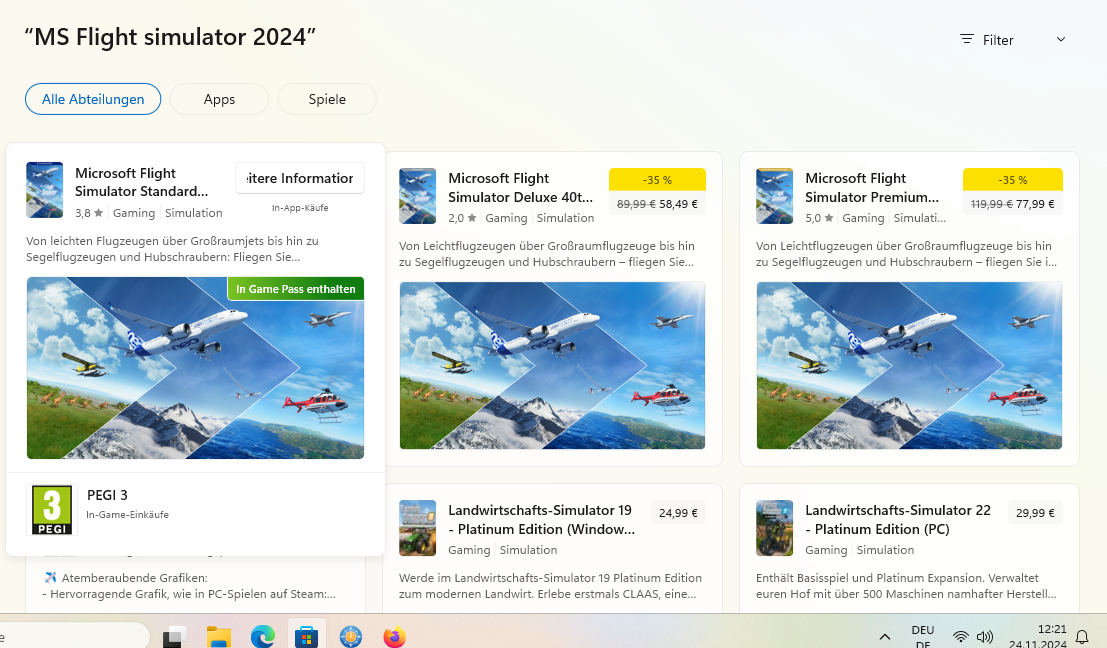1107x648 pixels.
Task: Switch to the Spiele category pill
Action: pyautogui.click(x=327, y=99)
